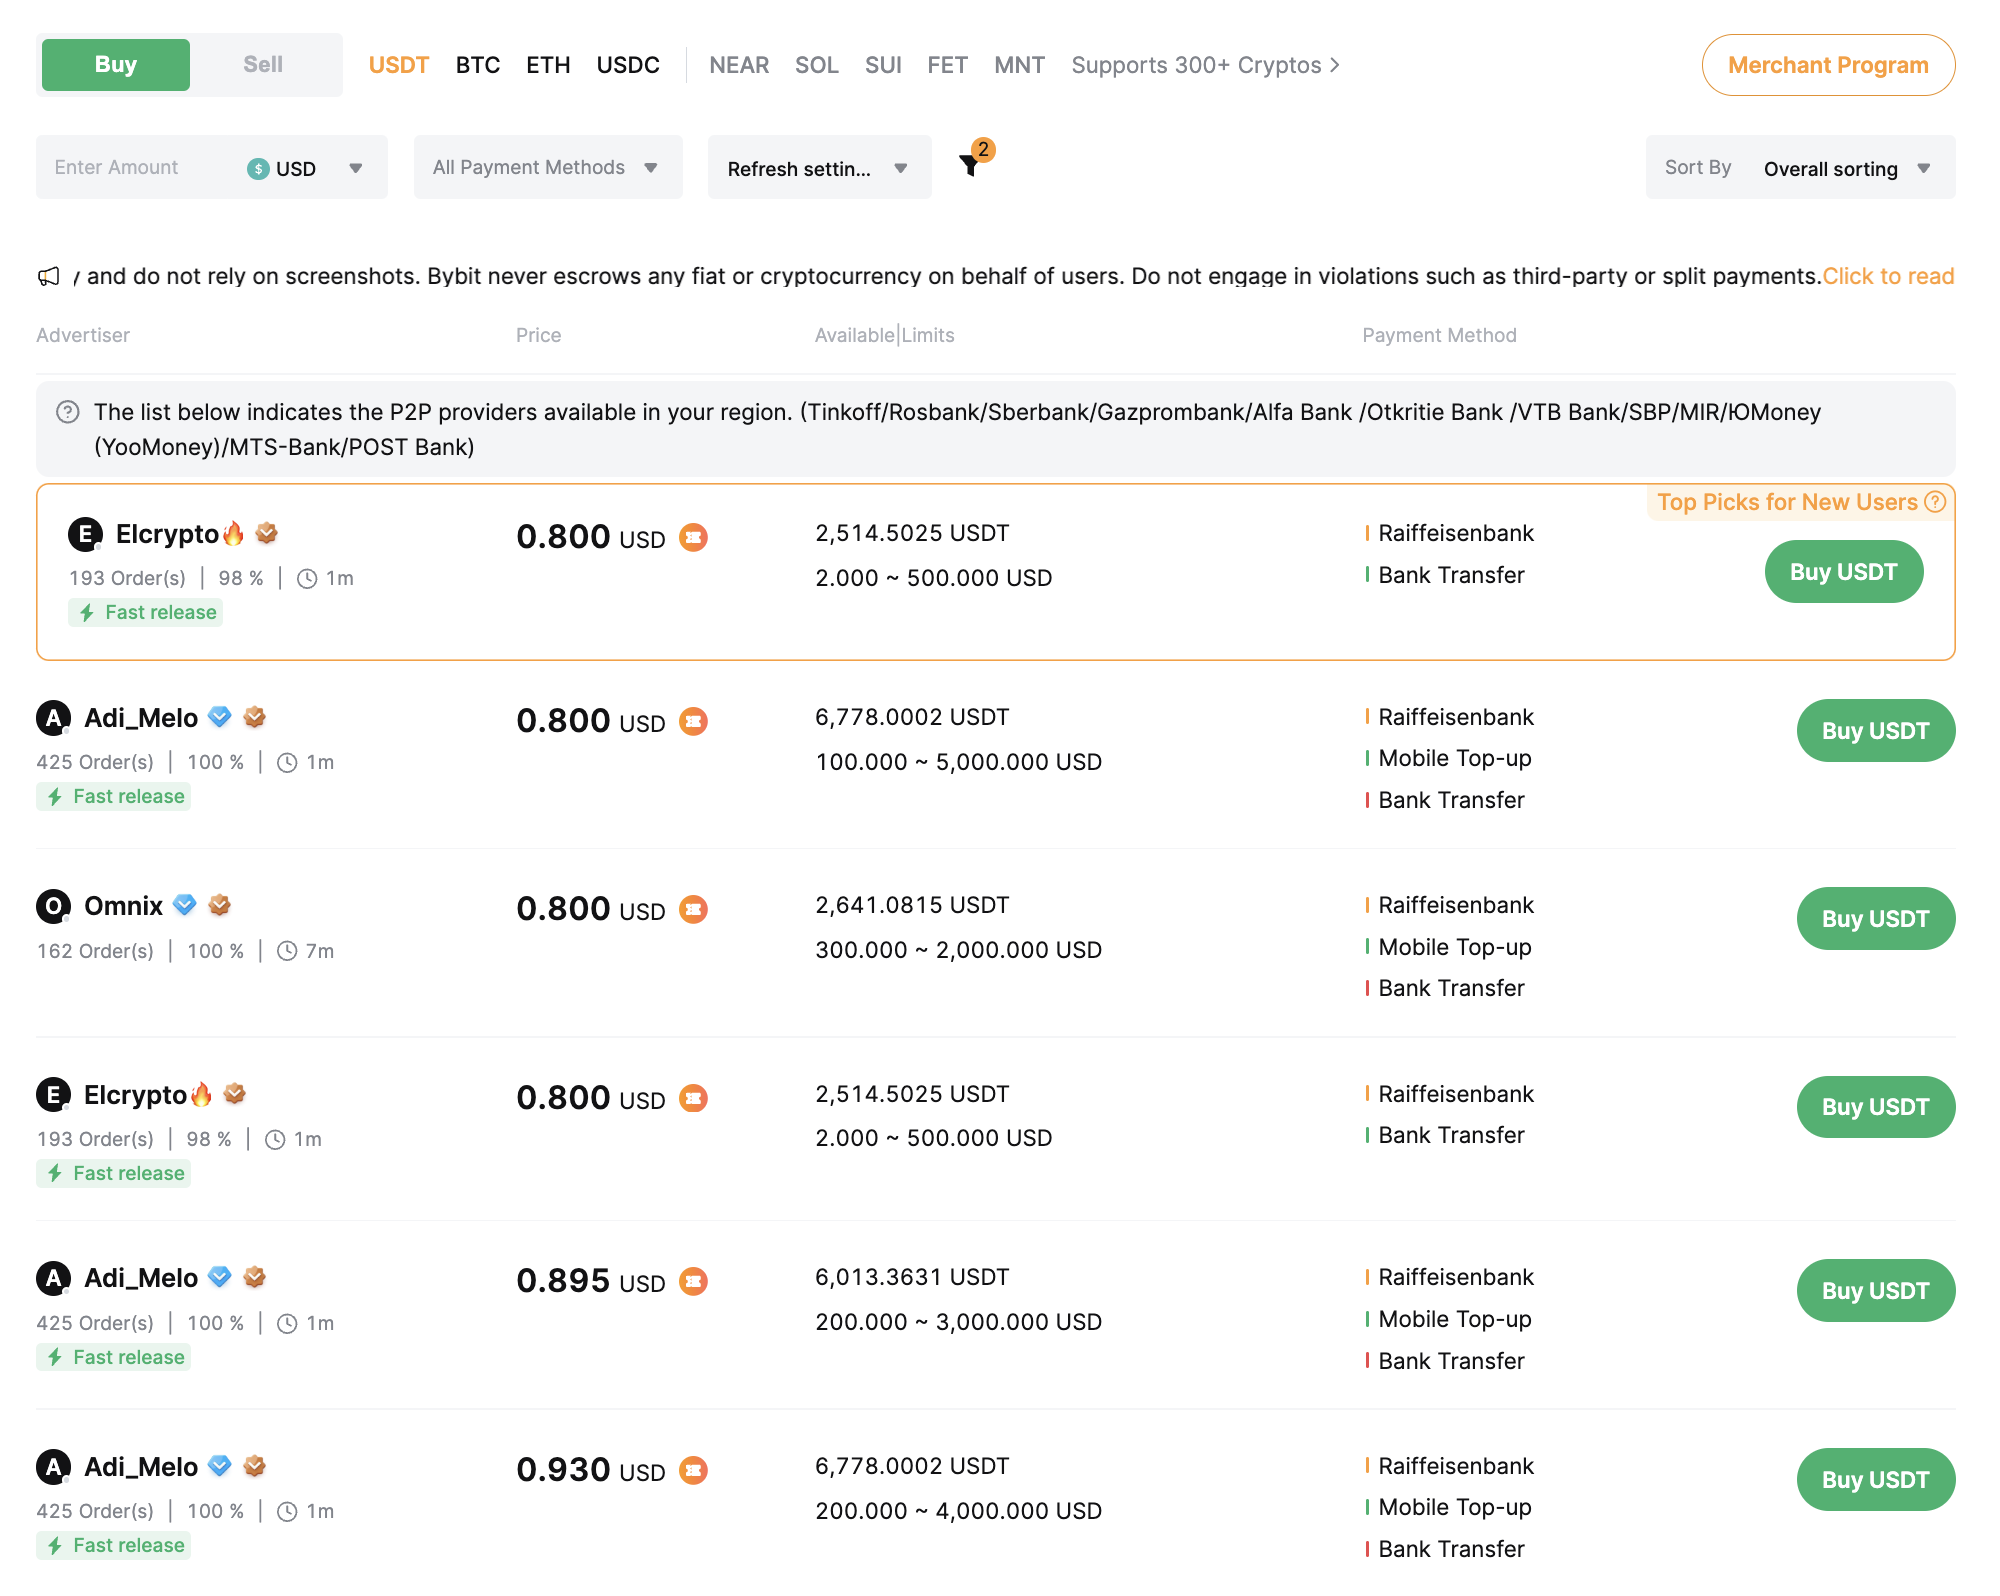Switch to the Sell toggle

tap(263, 65)
